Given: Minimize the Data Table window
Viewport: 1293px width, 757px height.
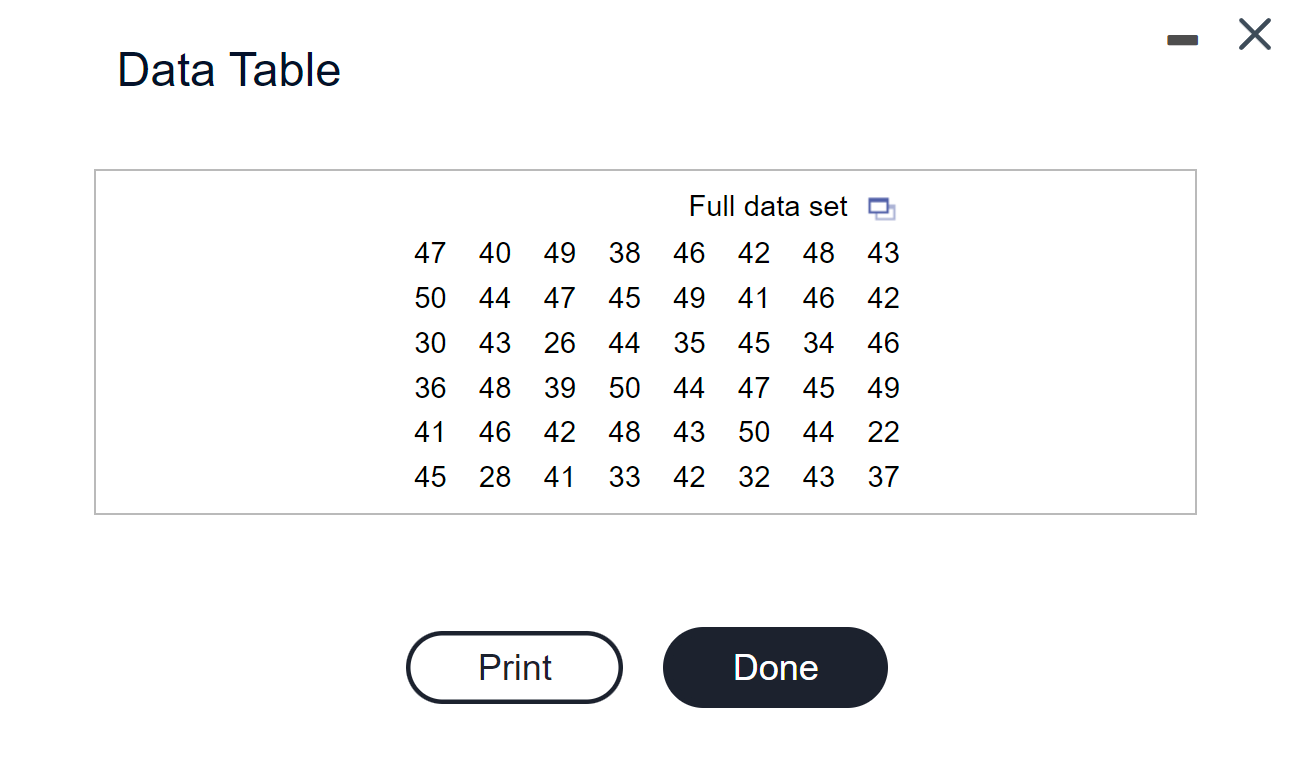Looking at the screenshot, I should [1182, 40].
